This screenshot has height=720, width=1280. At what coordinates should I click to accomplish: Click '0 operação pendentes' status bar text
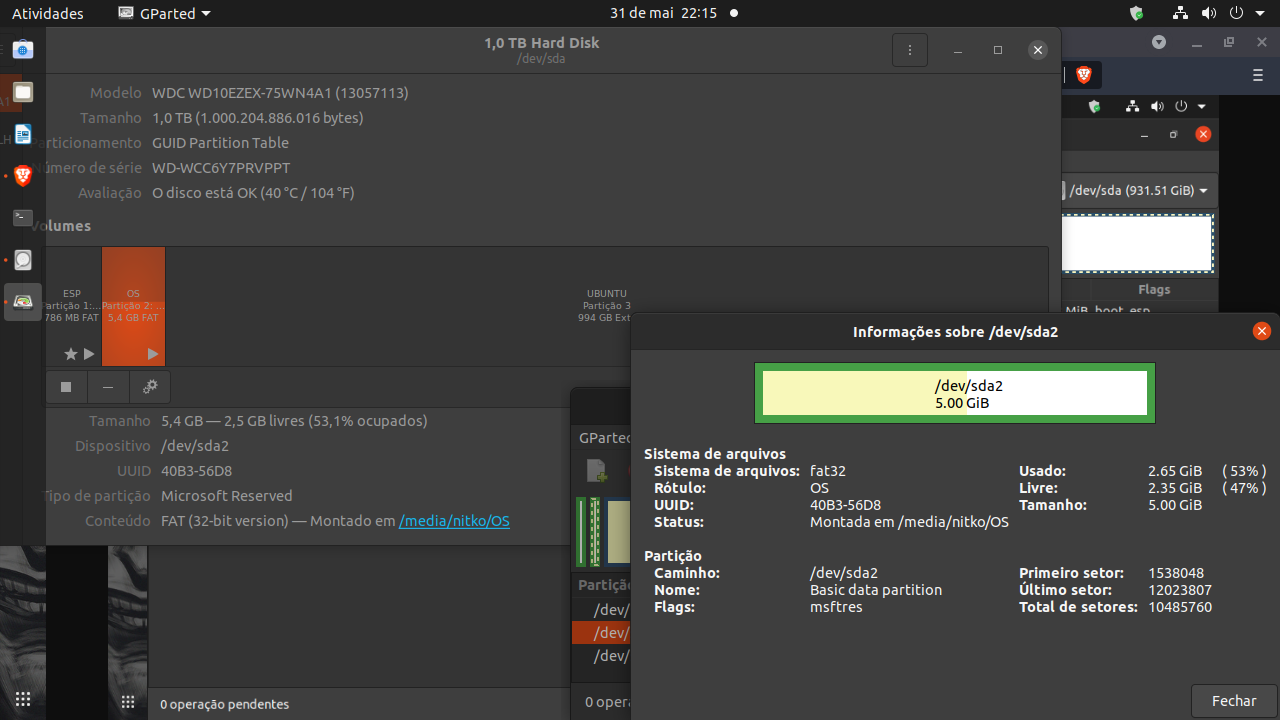pos(224,704)
